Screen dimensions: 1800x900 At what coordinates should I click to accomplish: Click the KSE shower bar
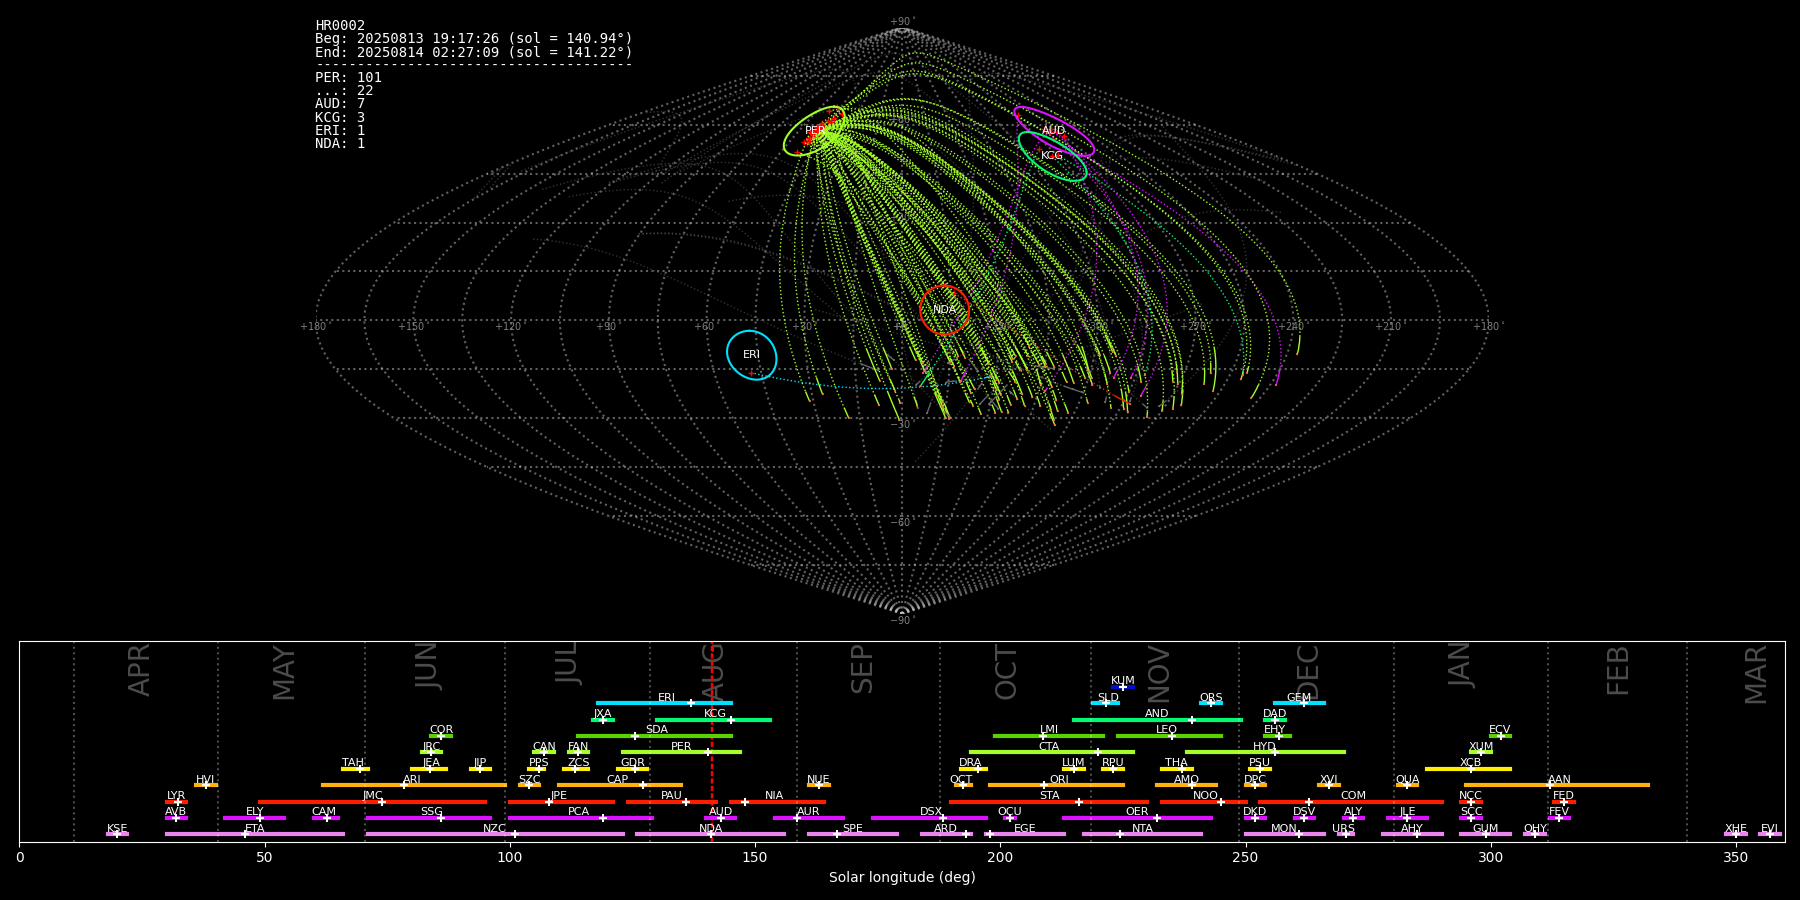click(x=117, y=834)
